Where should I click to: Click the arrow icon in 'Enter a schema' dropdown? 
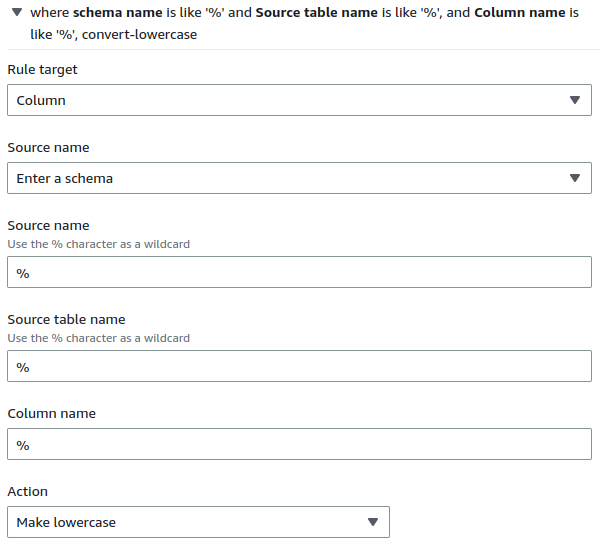tap(574, 178)
